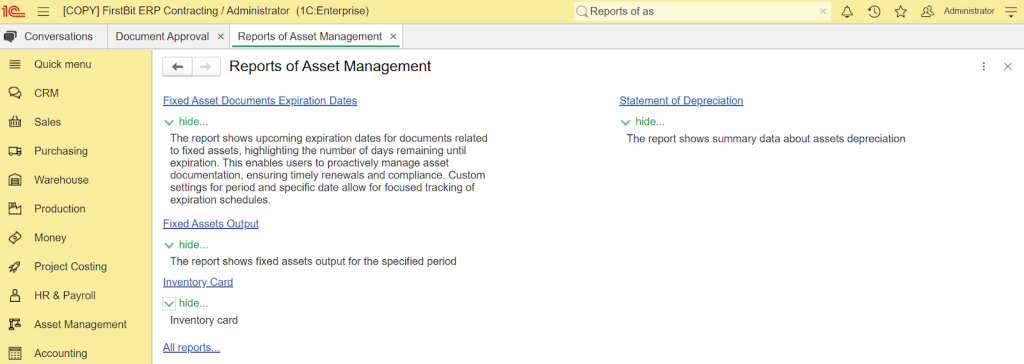Open Fixed Asset Documents Expiration Dates report
Screen dimensions: 1024x364
tap(260, 101)
